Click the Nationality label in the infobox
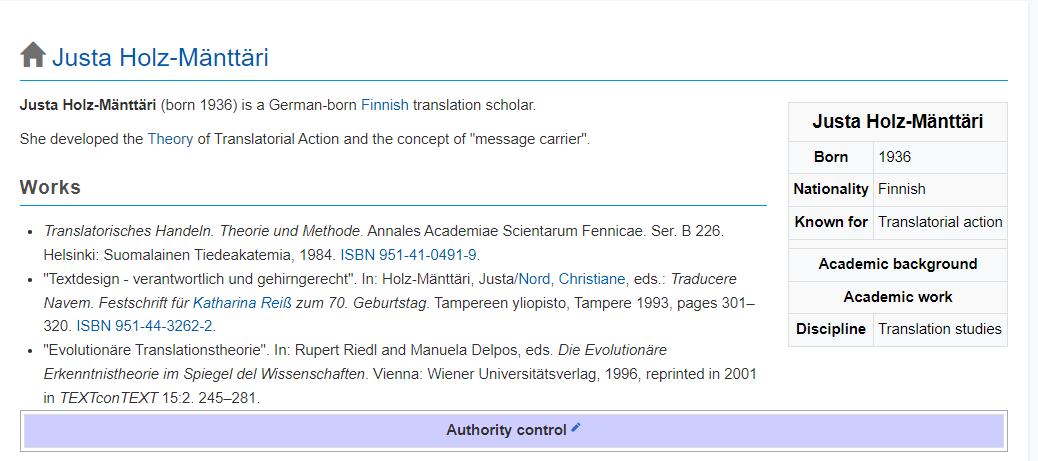Image resolution: width=1038 pixels, height=461 pixels. click(x=831, y=189)
